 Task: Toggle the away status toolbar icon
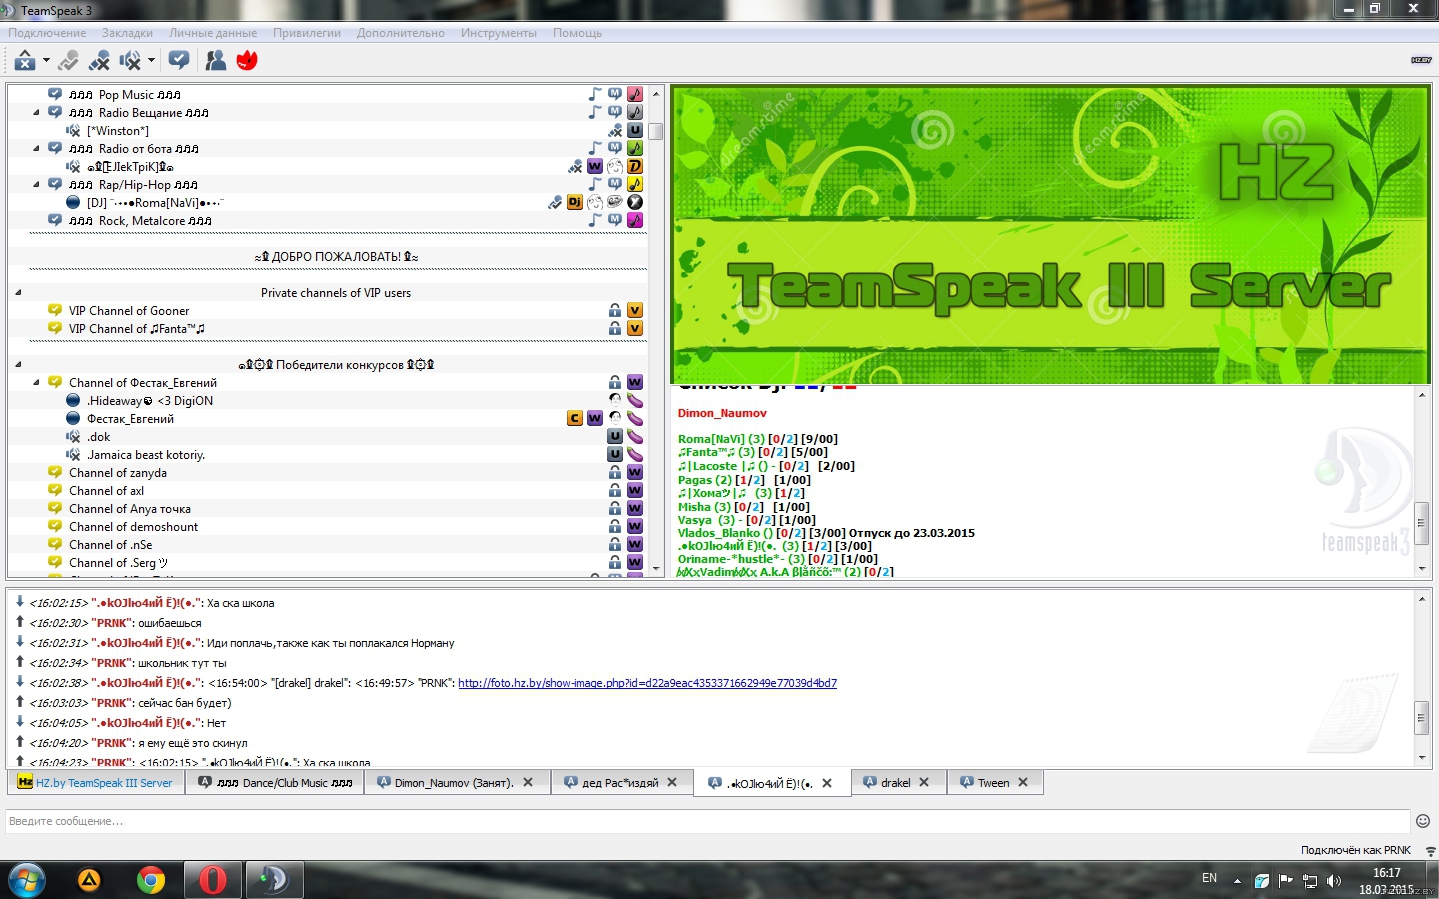click(x=68, y=61)
